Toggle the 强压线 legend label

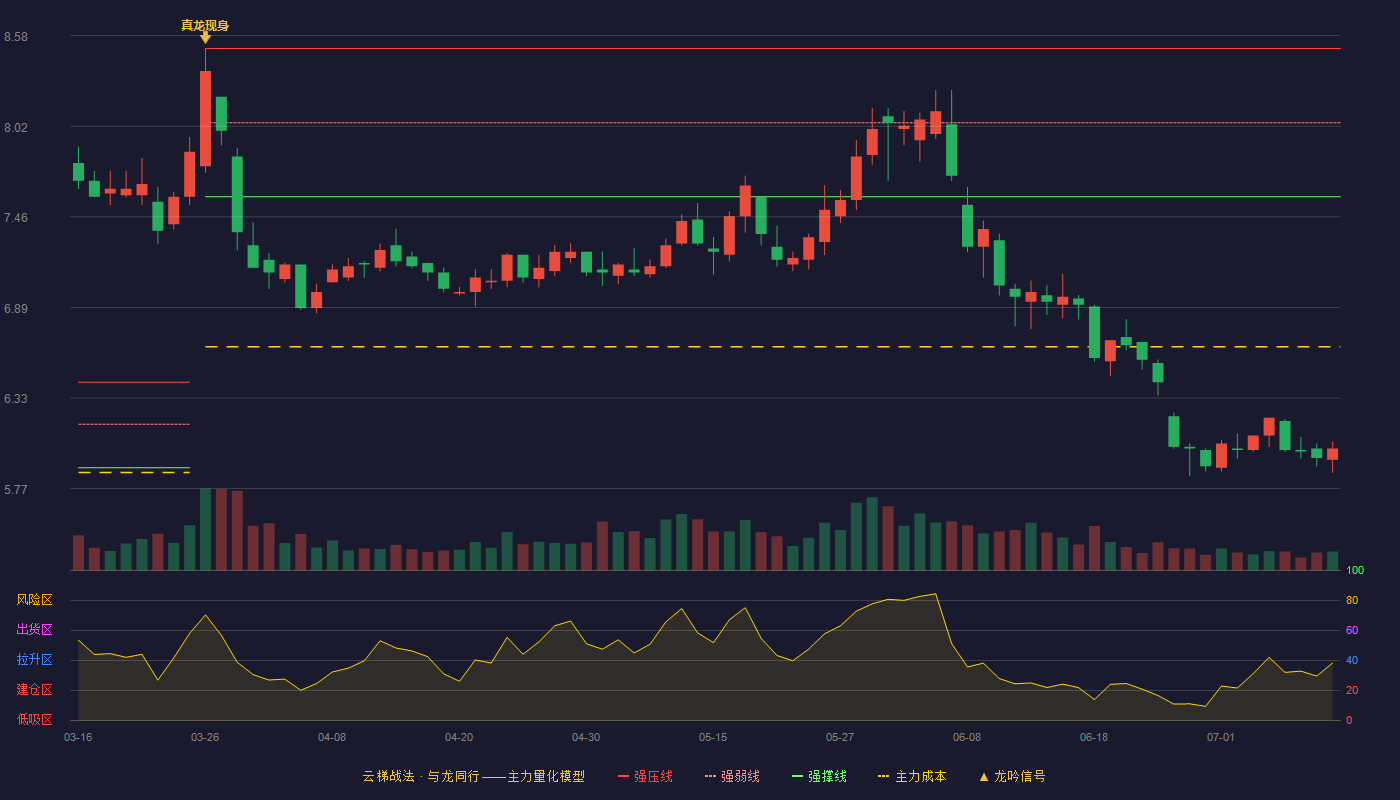click(x=653, y=776)
